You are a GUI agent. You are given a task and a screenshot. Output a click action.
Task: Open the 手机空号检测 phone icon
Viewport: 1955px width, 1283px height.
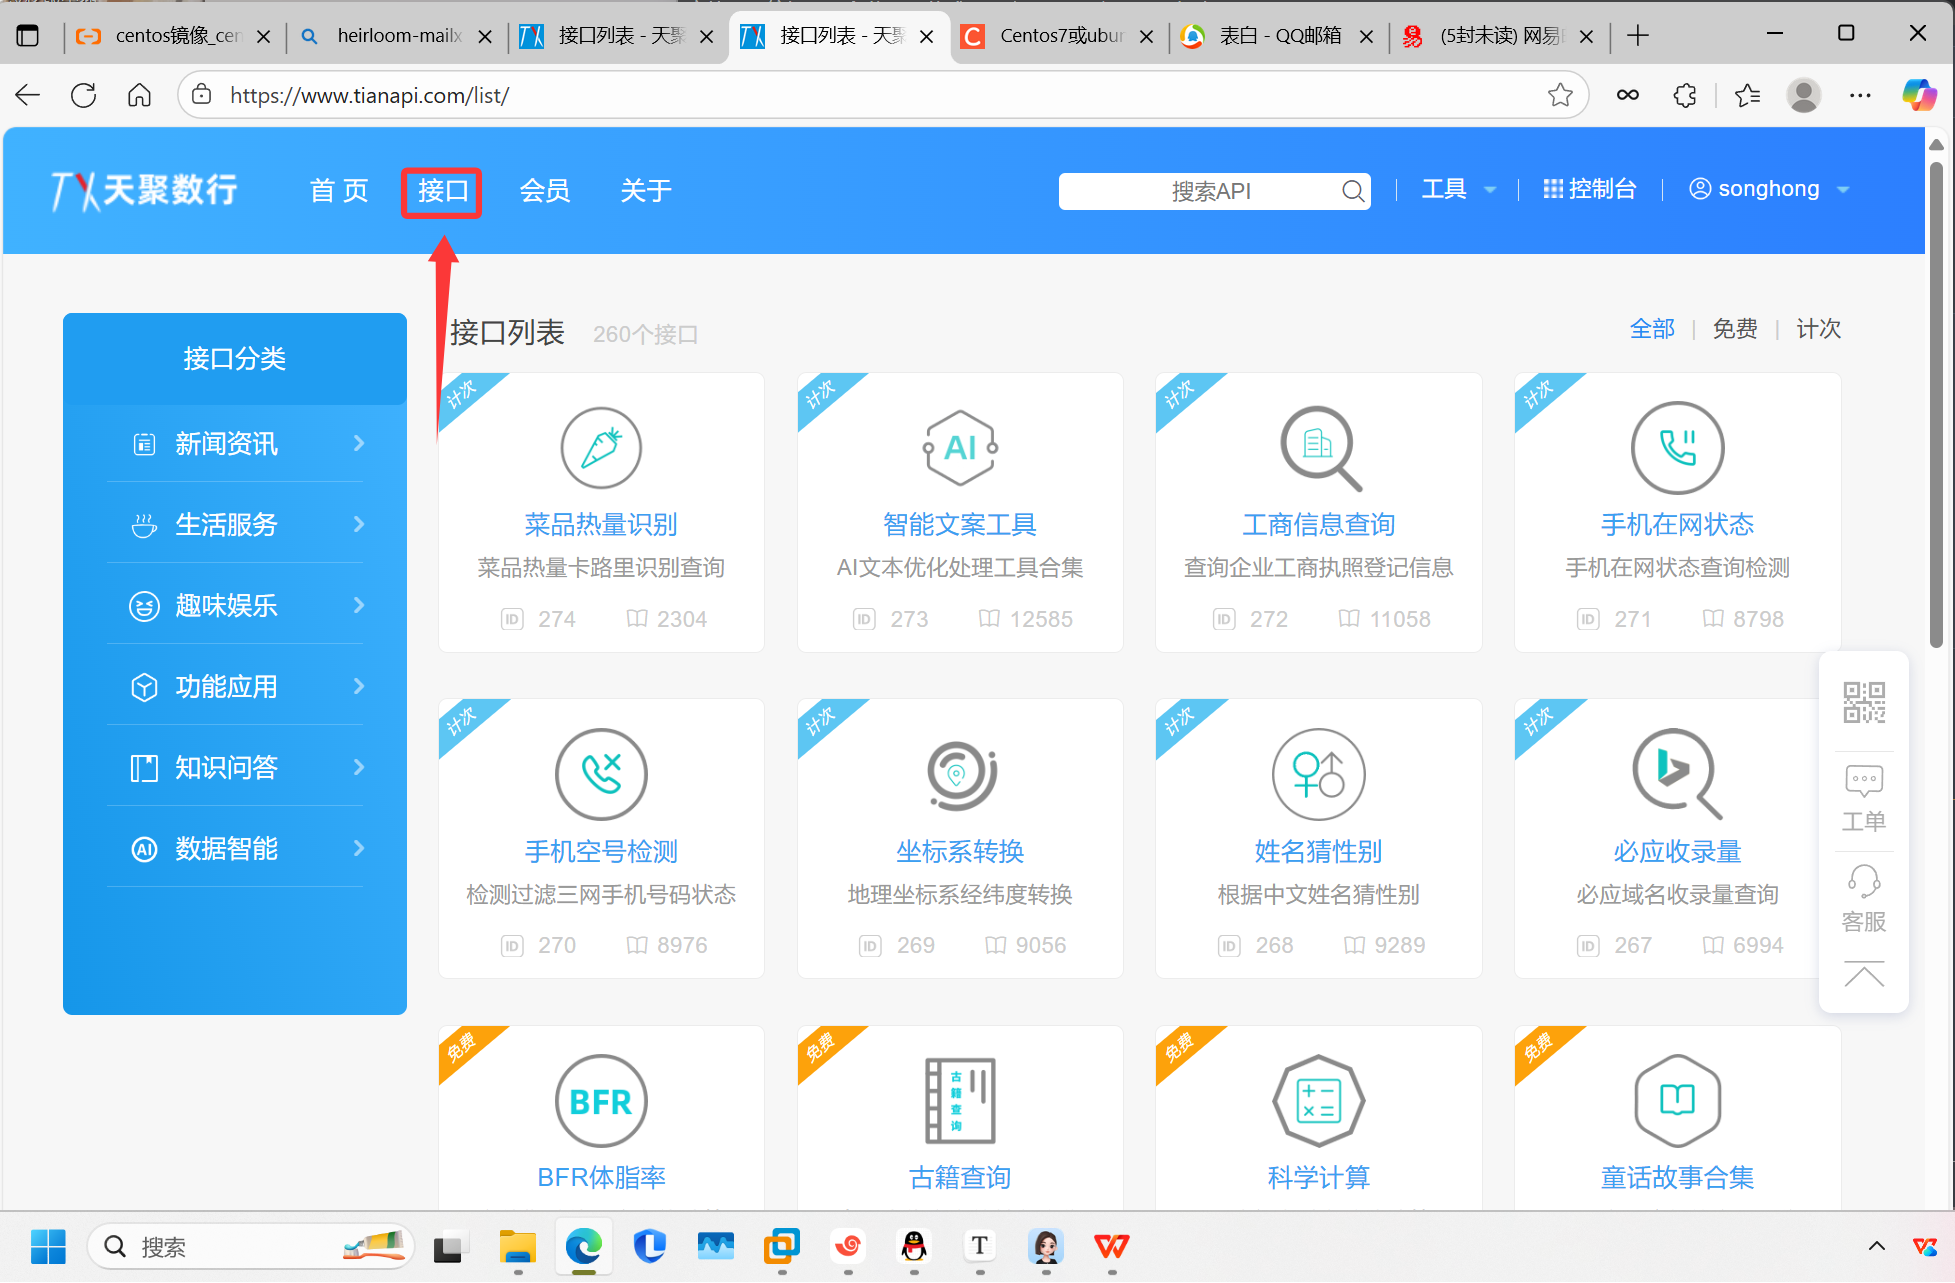click(601, 774)
